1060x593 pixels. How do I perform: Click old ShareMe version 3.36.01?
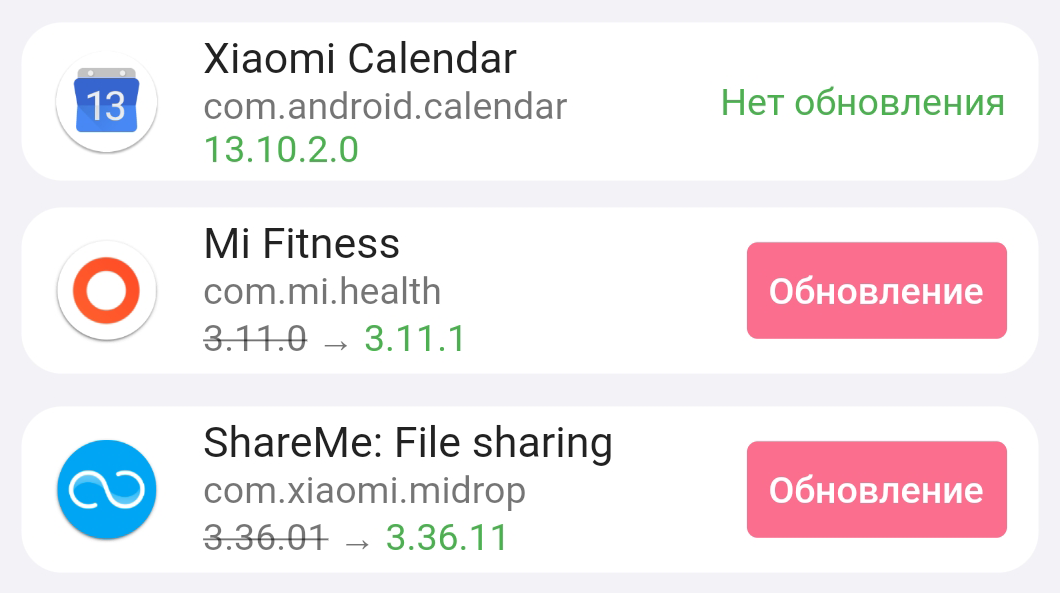pyautogui.click(x=266, y=538)
